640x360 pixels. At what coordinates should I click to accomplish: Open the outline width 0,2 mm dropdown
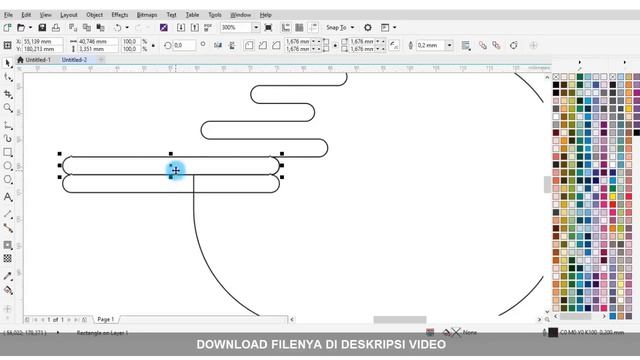click(449, 45)
